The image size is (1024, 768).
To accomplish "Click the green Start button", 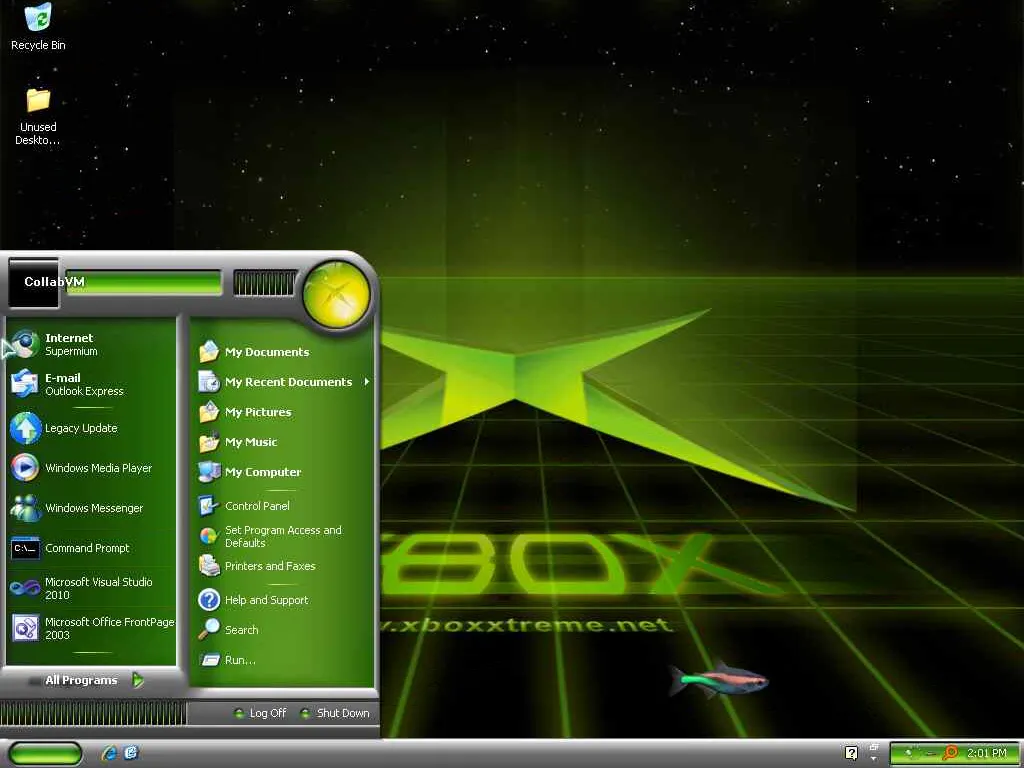I will tap(45, 754).
